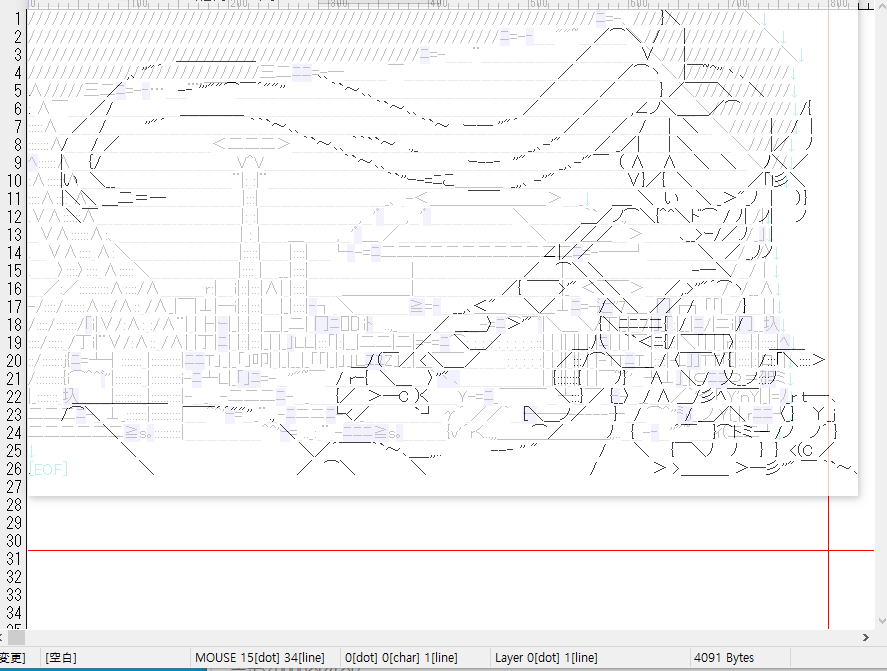Select line number 31 in the gutter

coord(13,559)
